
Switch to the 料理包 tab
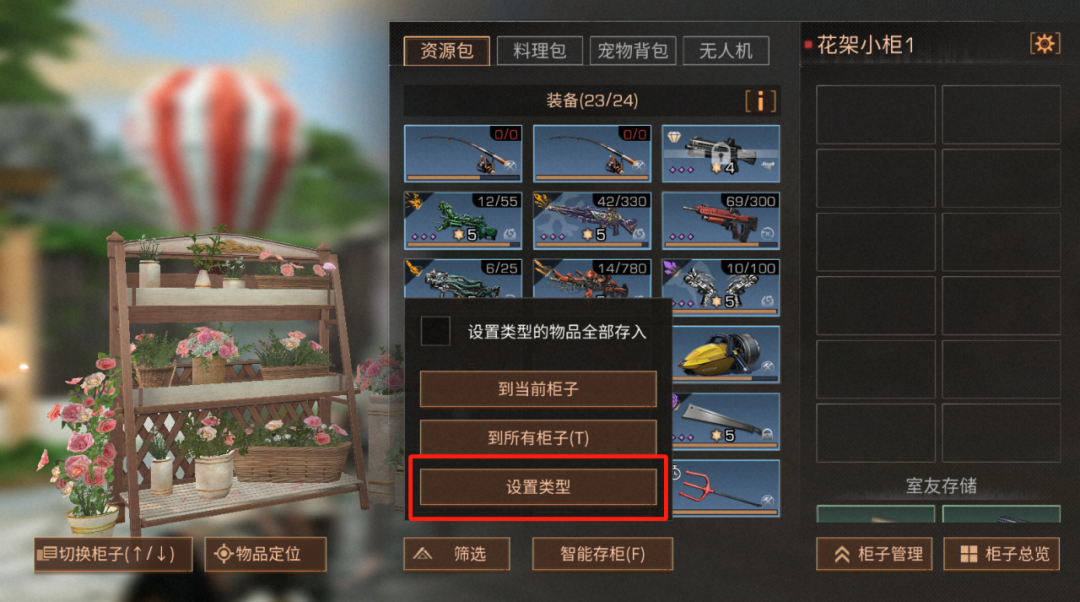tap(539, 51)
